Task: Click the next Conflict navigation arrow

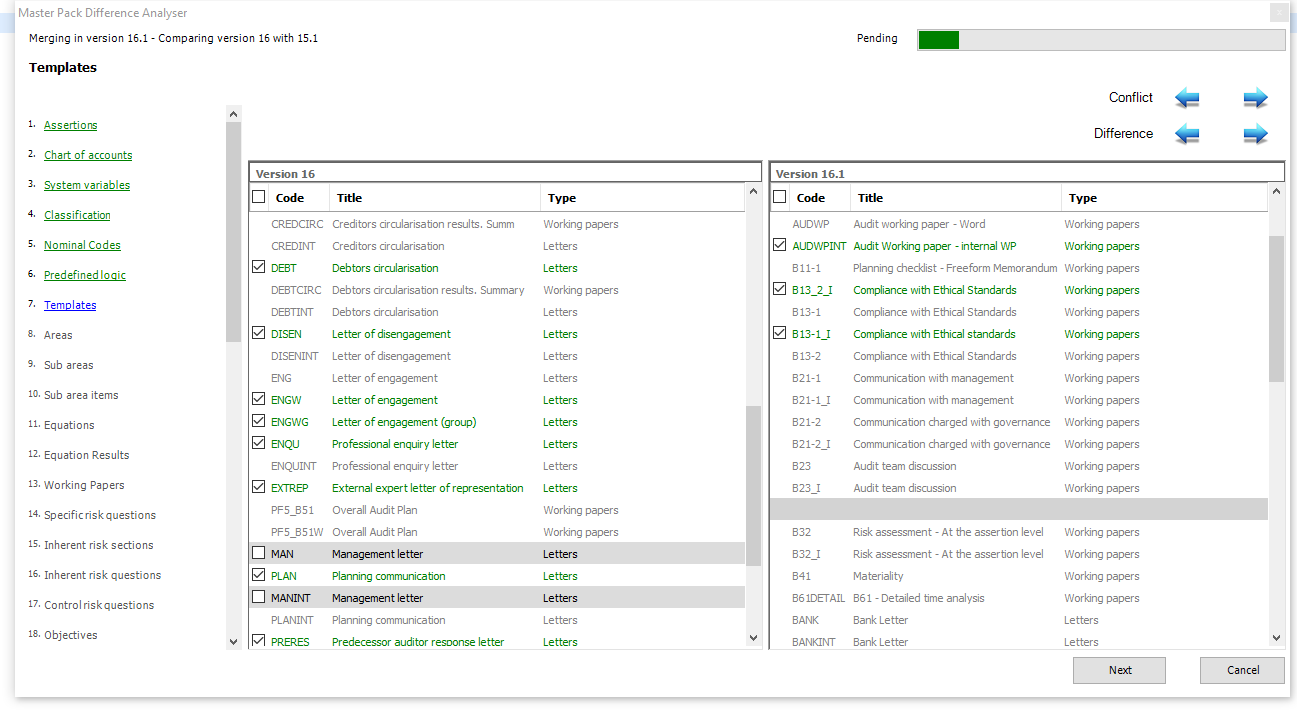Action: pos(1255,97)
